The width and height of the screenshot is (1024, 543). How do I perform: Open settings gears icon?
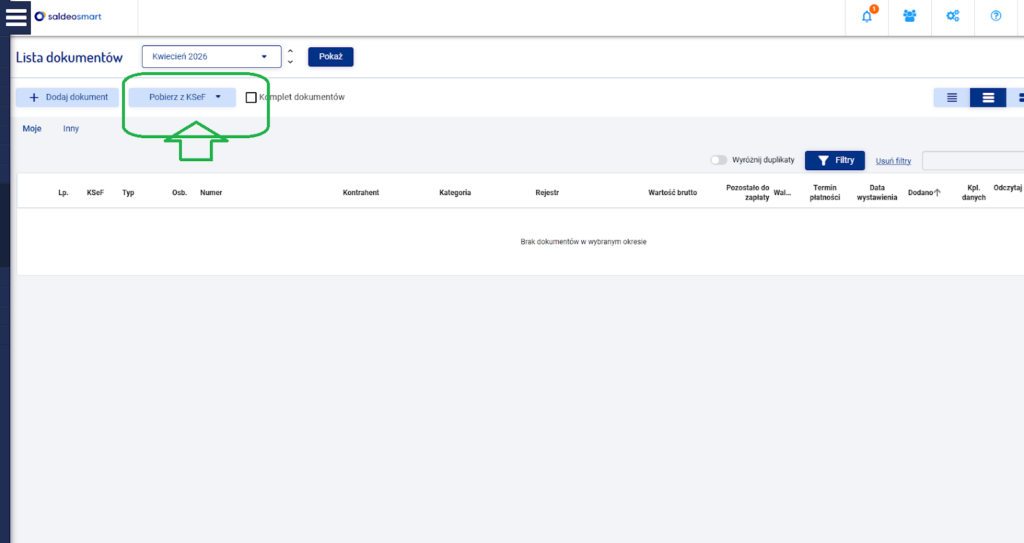953,16
